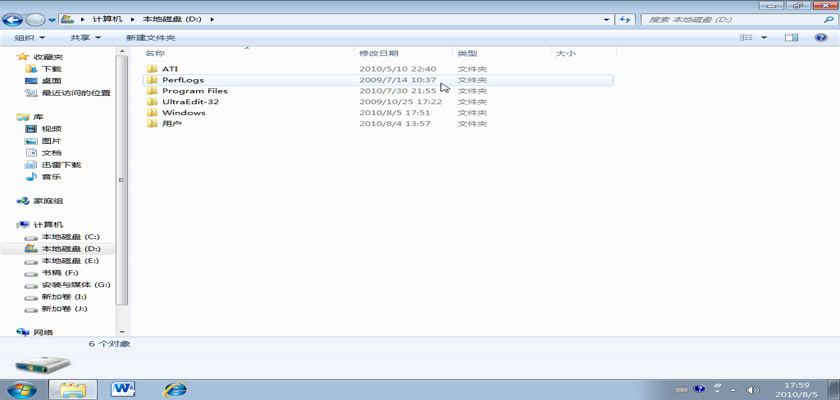This screenshot has height=400, width=840.
Task: Click the Back navigation arrow button
Action: pyautogui.click(x=15, y=19)
